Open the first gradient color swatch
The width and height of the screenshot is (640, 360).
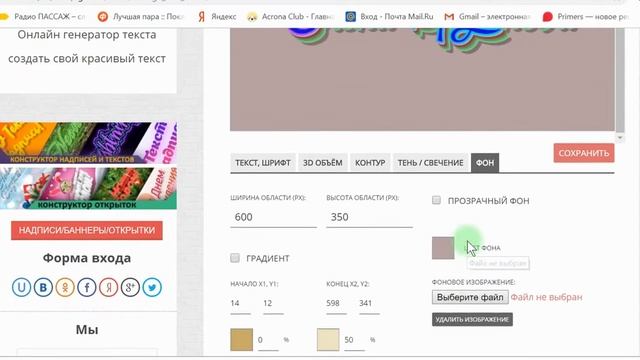point(242,340)
